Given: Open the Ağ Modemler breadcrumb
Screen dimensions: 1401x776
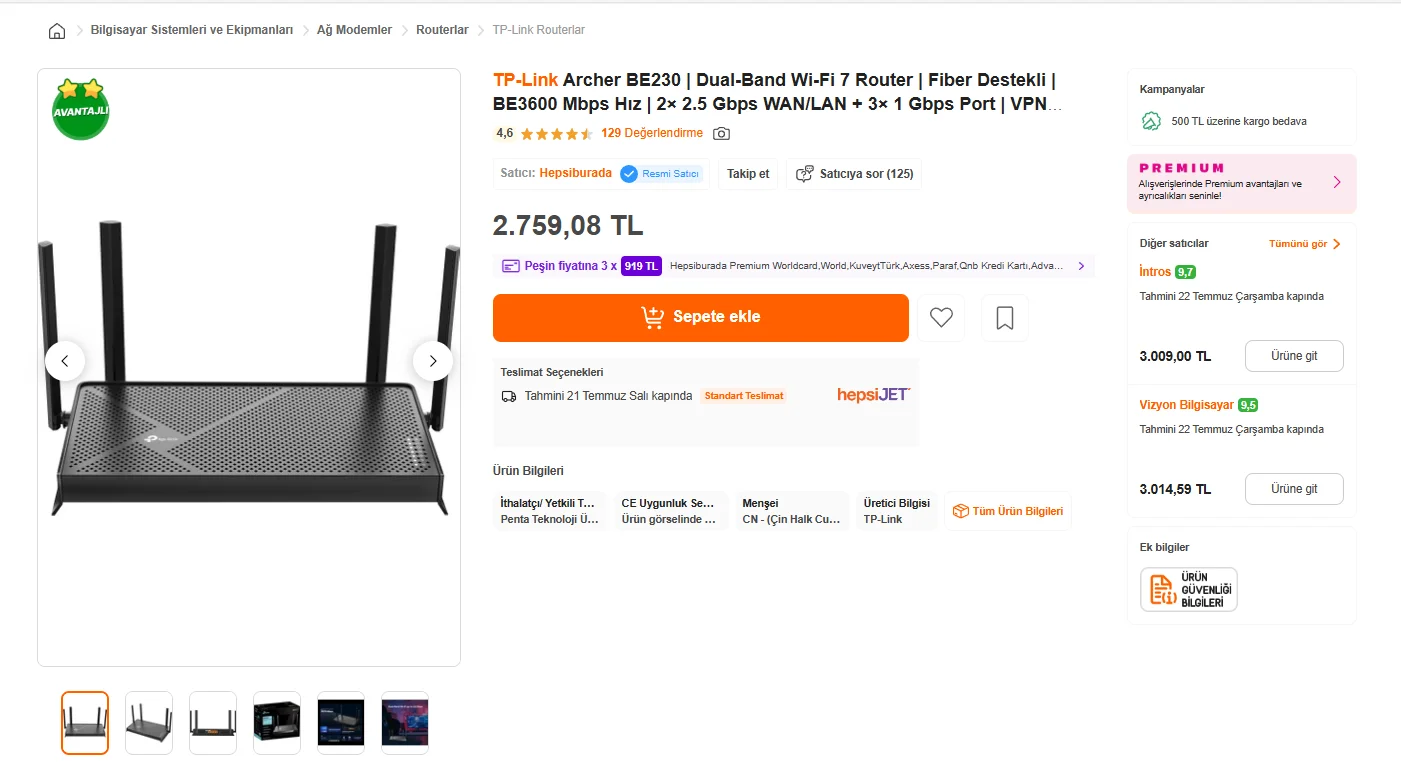Looking at the screenshot, I should tap(354, 30).
